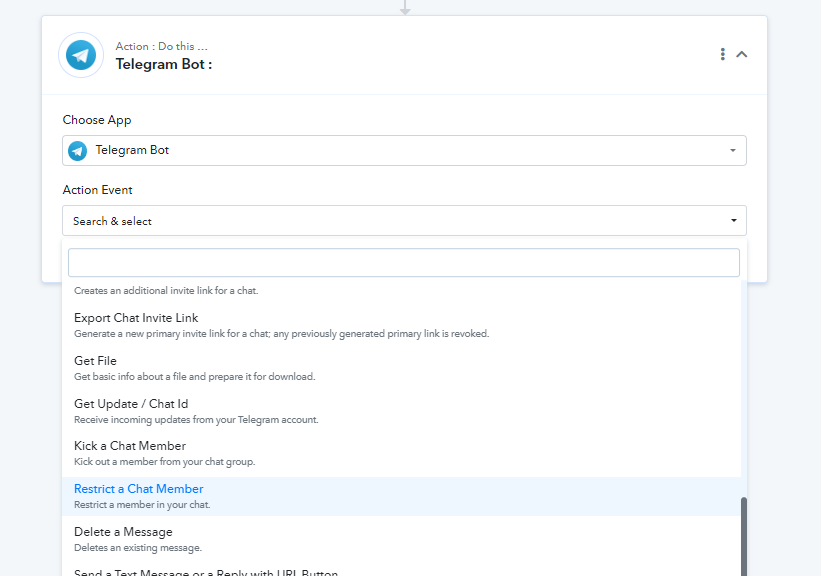Click the Action Event dropdown caret
821x576 pixels.
click(x=734, y=220)
